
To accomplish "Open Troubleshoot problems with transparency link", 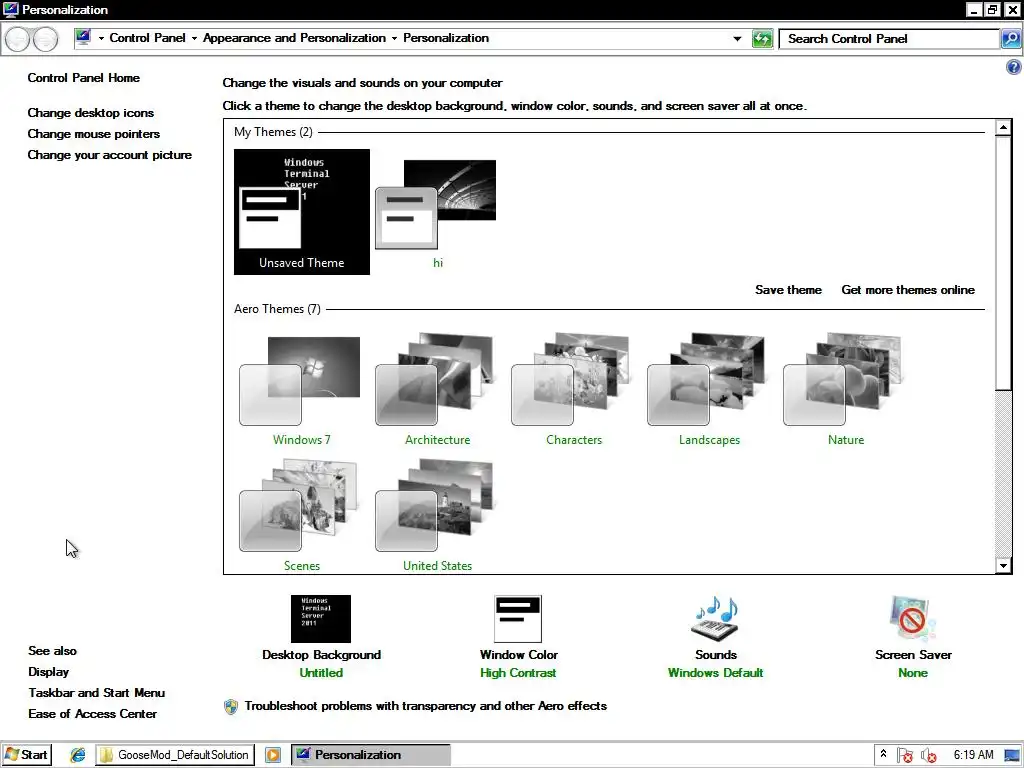I will click(x=426, y=706).
